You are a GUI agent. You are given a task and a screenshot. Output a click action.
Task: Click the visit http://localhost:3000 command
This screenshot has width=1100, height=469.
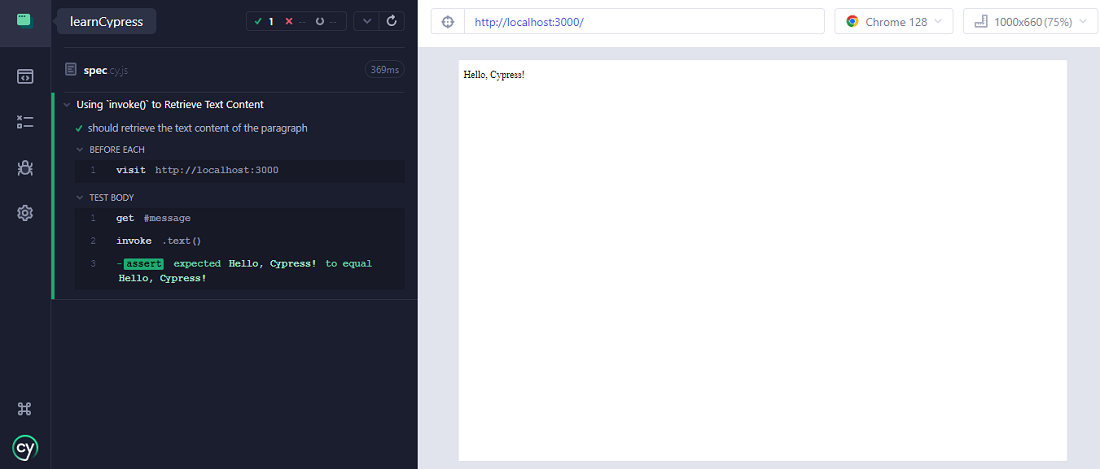(239, 170)
